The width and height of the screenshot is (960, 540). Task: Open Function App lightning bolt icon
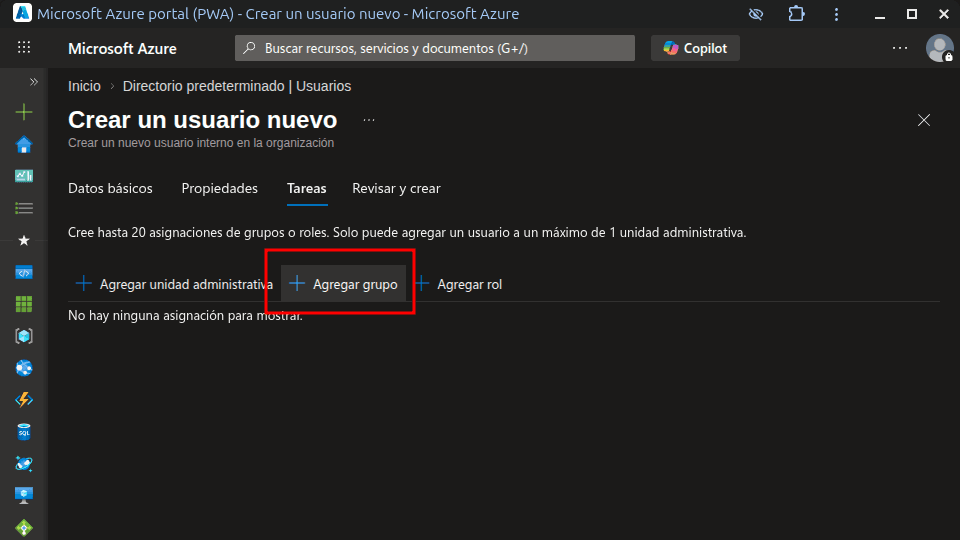[x=24, y=400]
